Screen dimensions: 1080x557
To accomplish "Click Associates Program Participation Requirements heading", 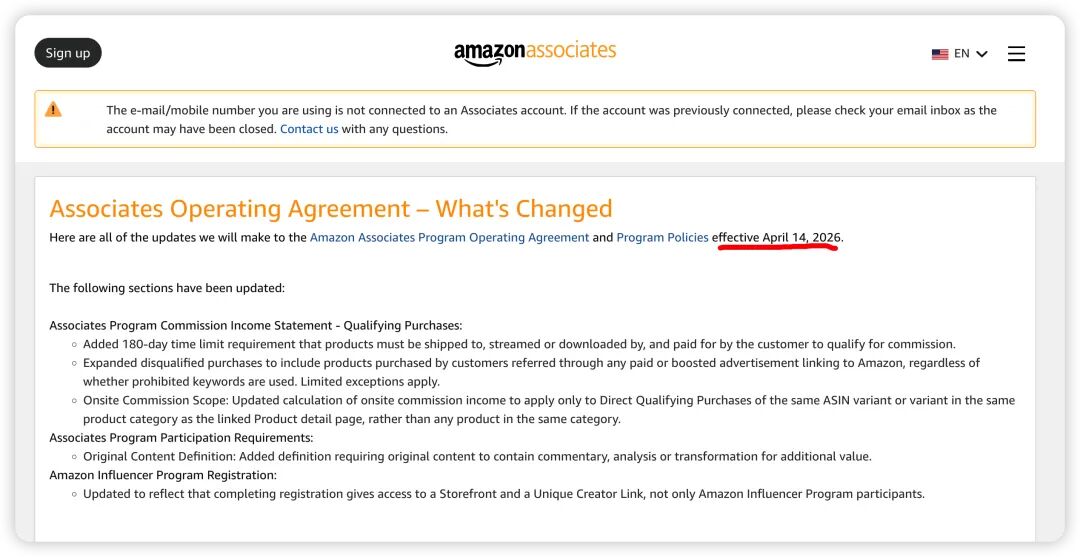I will click(x=181, y=438).
